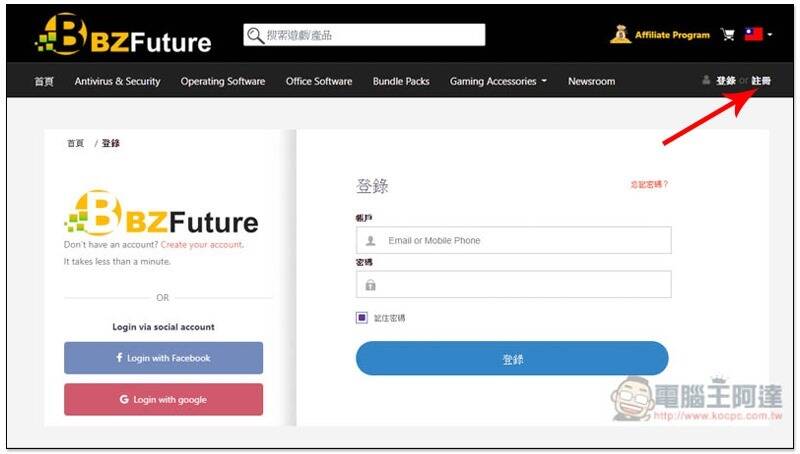Expand the language selector dropdown arrow
The width and height of the screenshot is (800, 454).
[770, 35]
